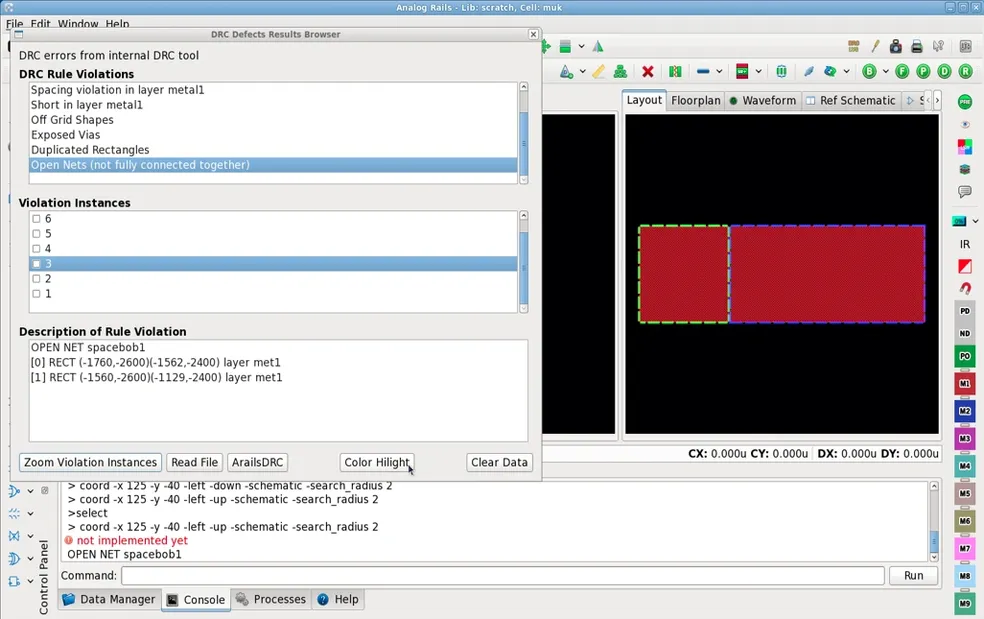Open the Data Manager tab

(108, 599)
